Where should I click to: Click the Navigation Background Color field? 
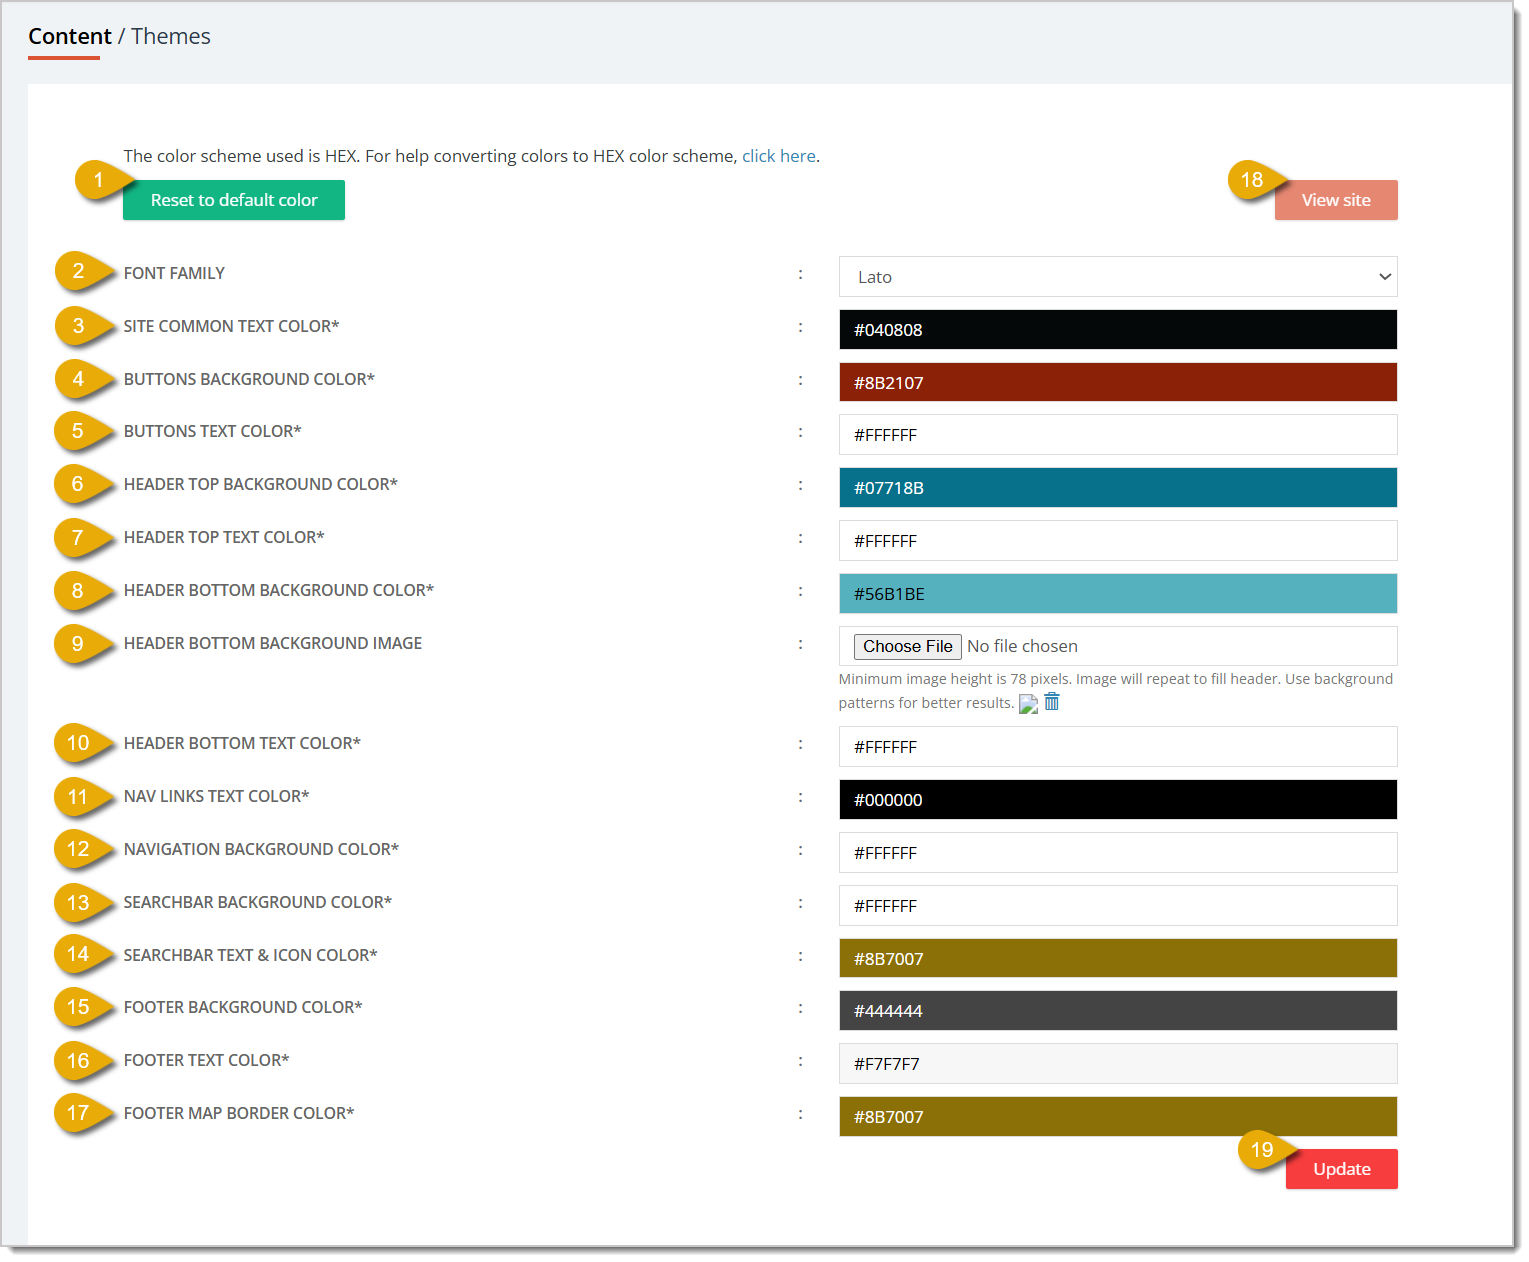pos(1118,853)
